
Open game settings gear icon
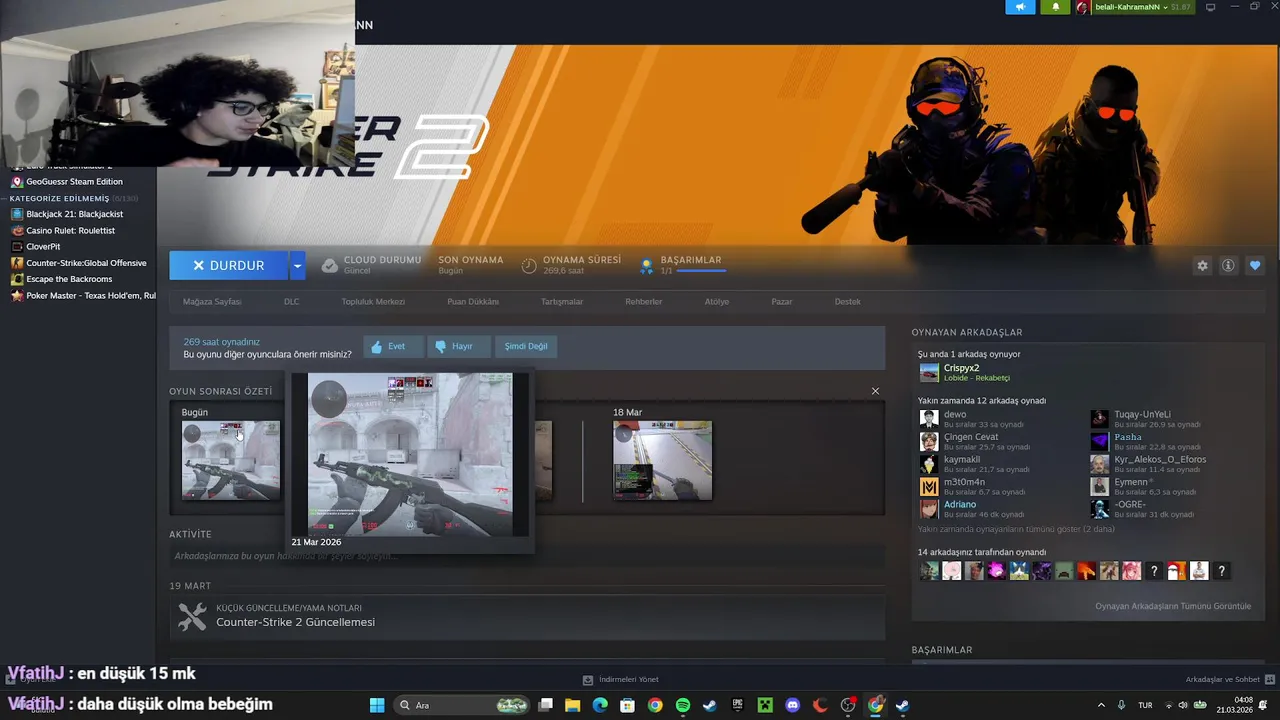(1202, 265)
